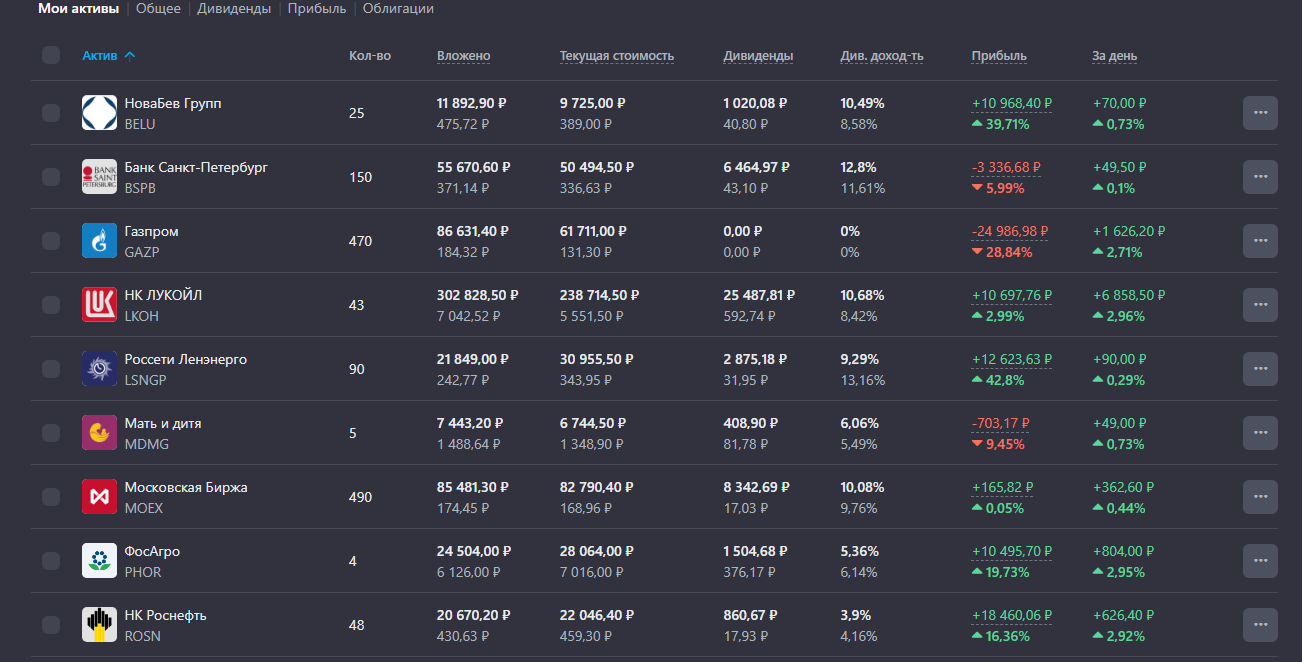Click the Gazprom logo icon
Viewport: 1302px width, 662px height.
100,241
